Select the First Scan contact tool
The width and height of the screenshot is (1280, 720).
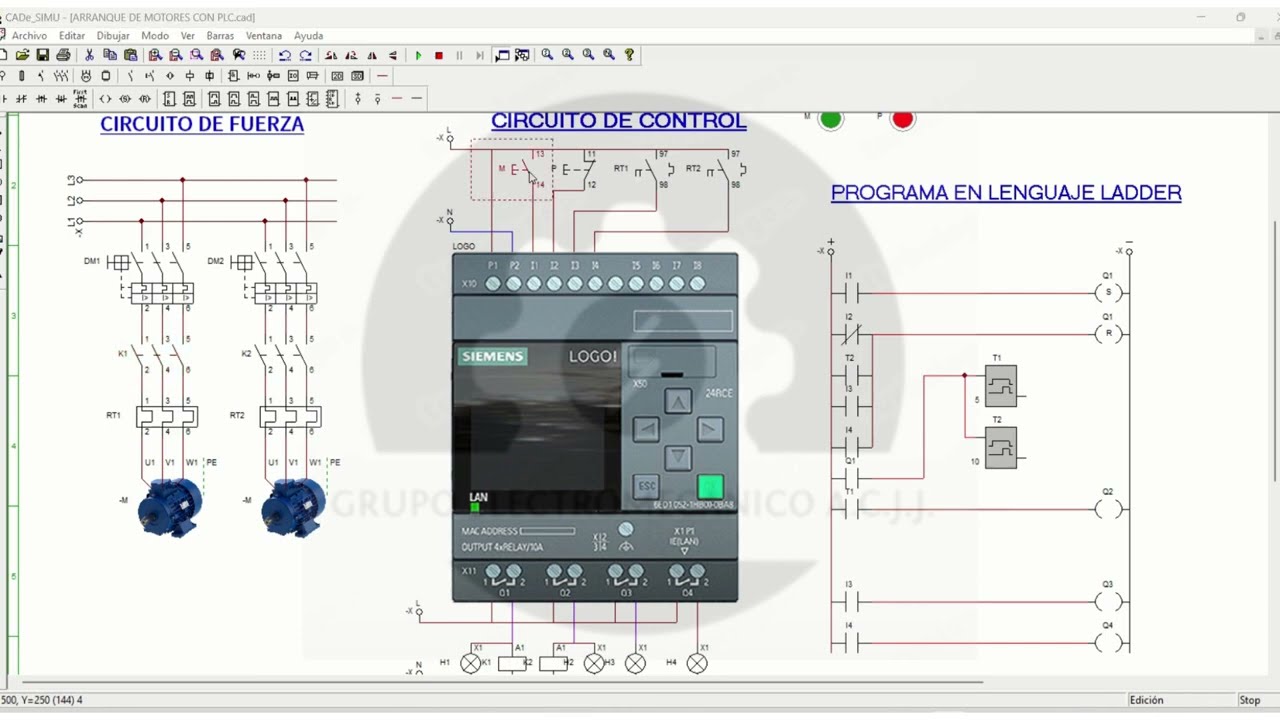click(x=80, y=98)
